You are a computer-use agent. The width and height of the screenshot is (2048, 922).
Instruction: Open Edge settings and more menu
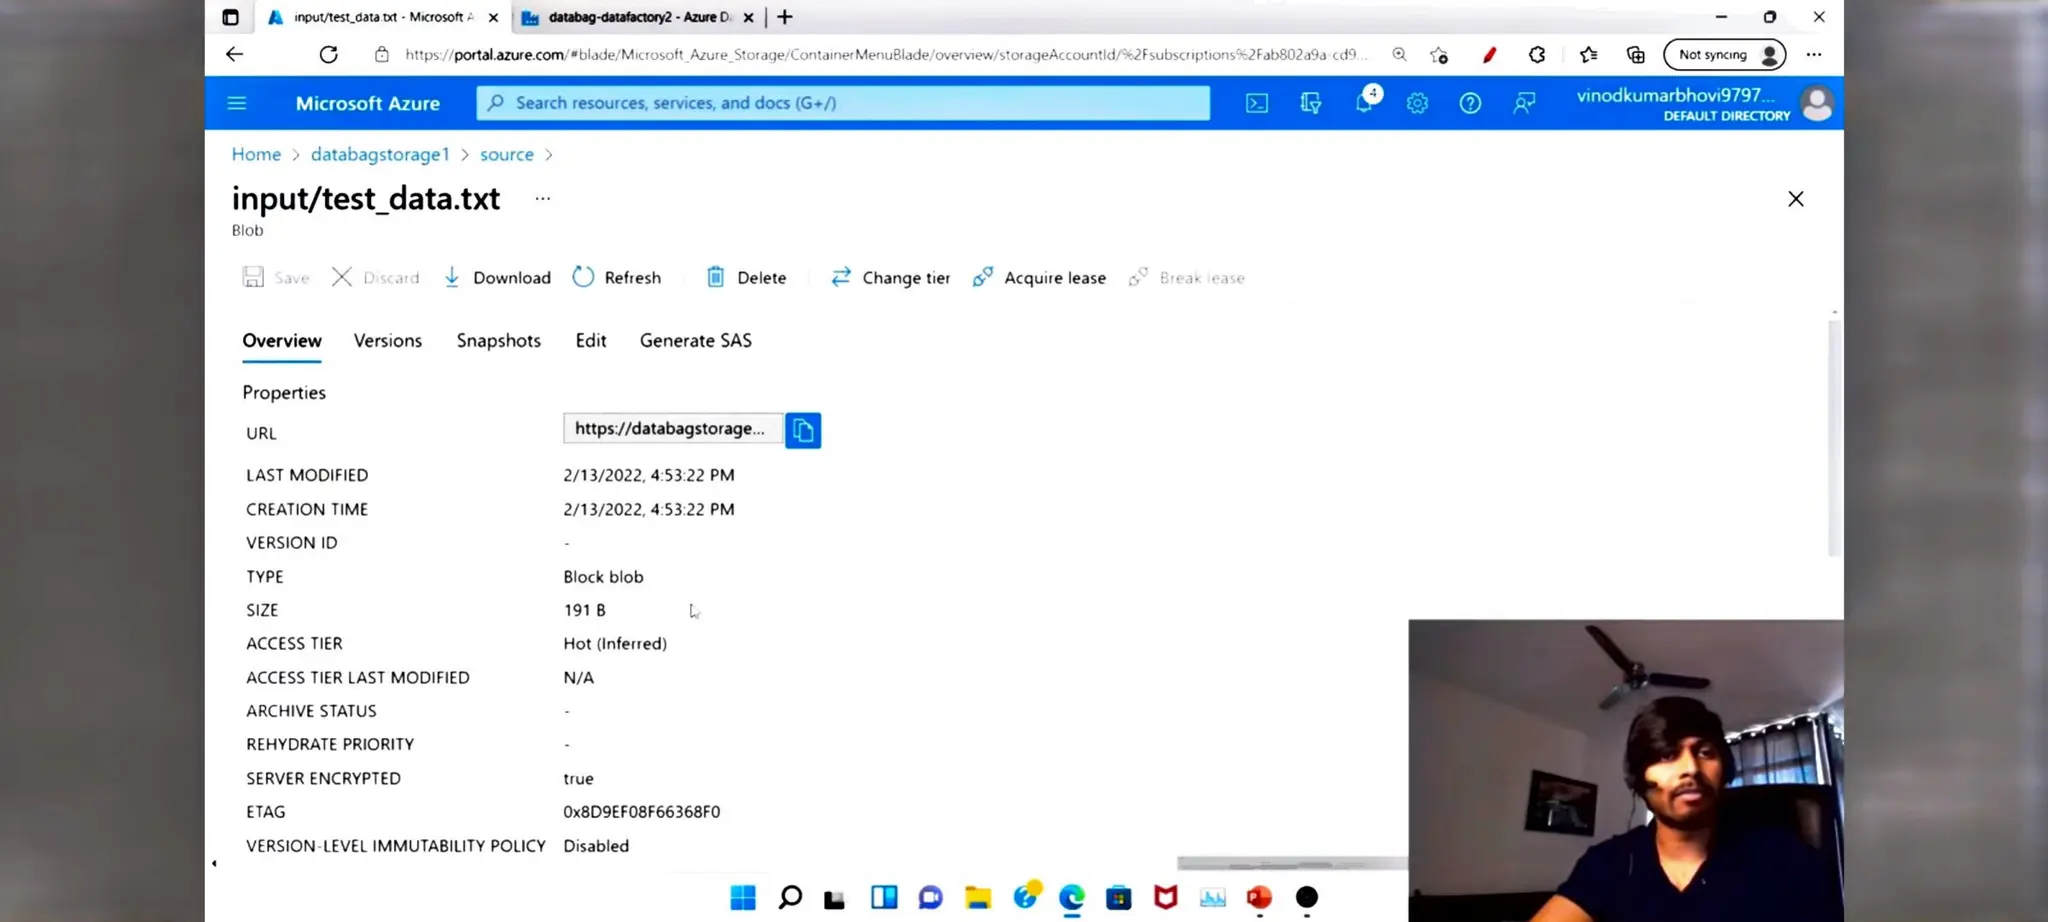(1814, 55)
